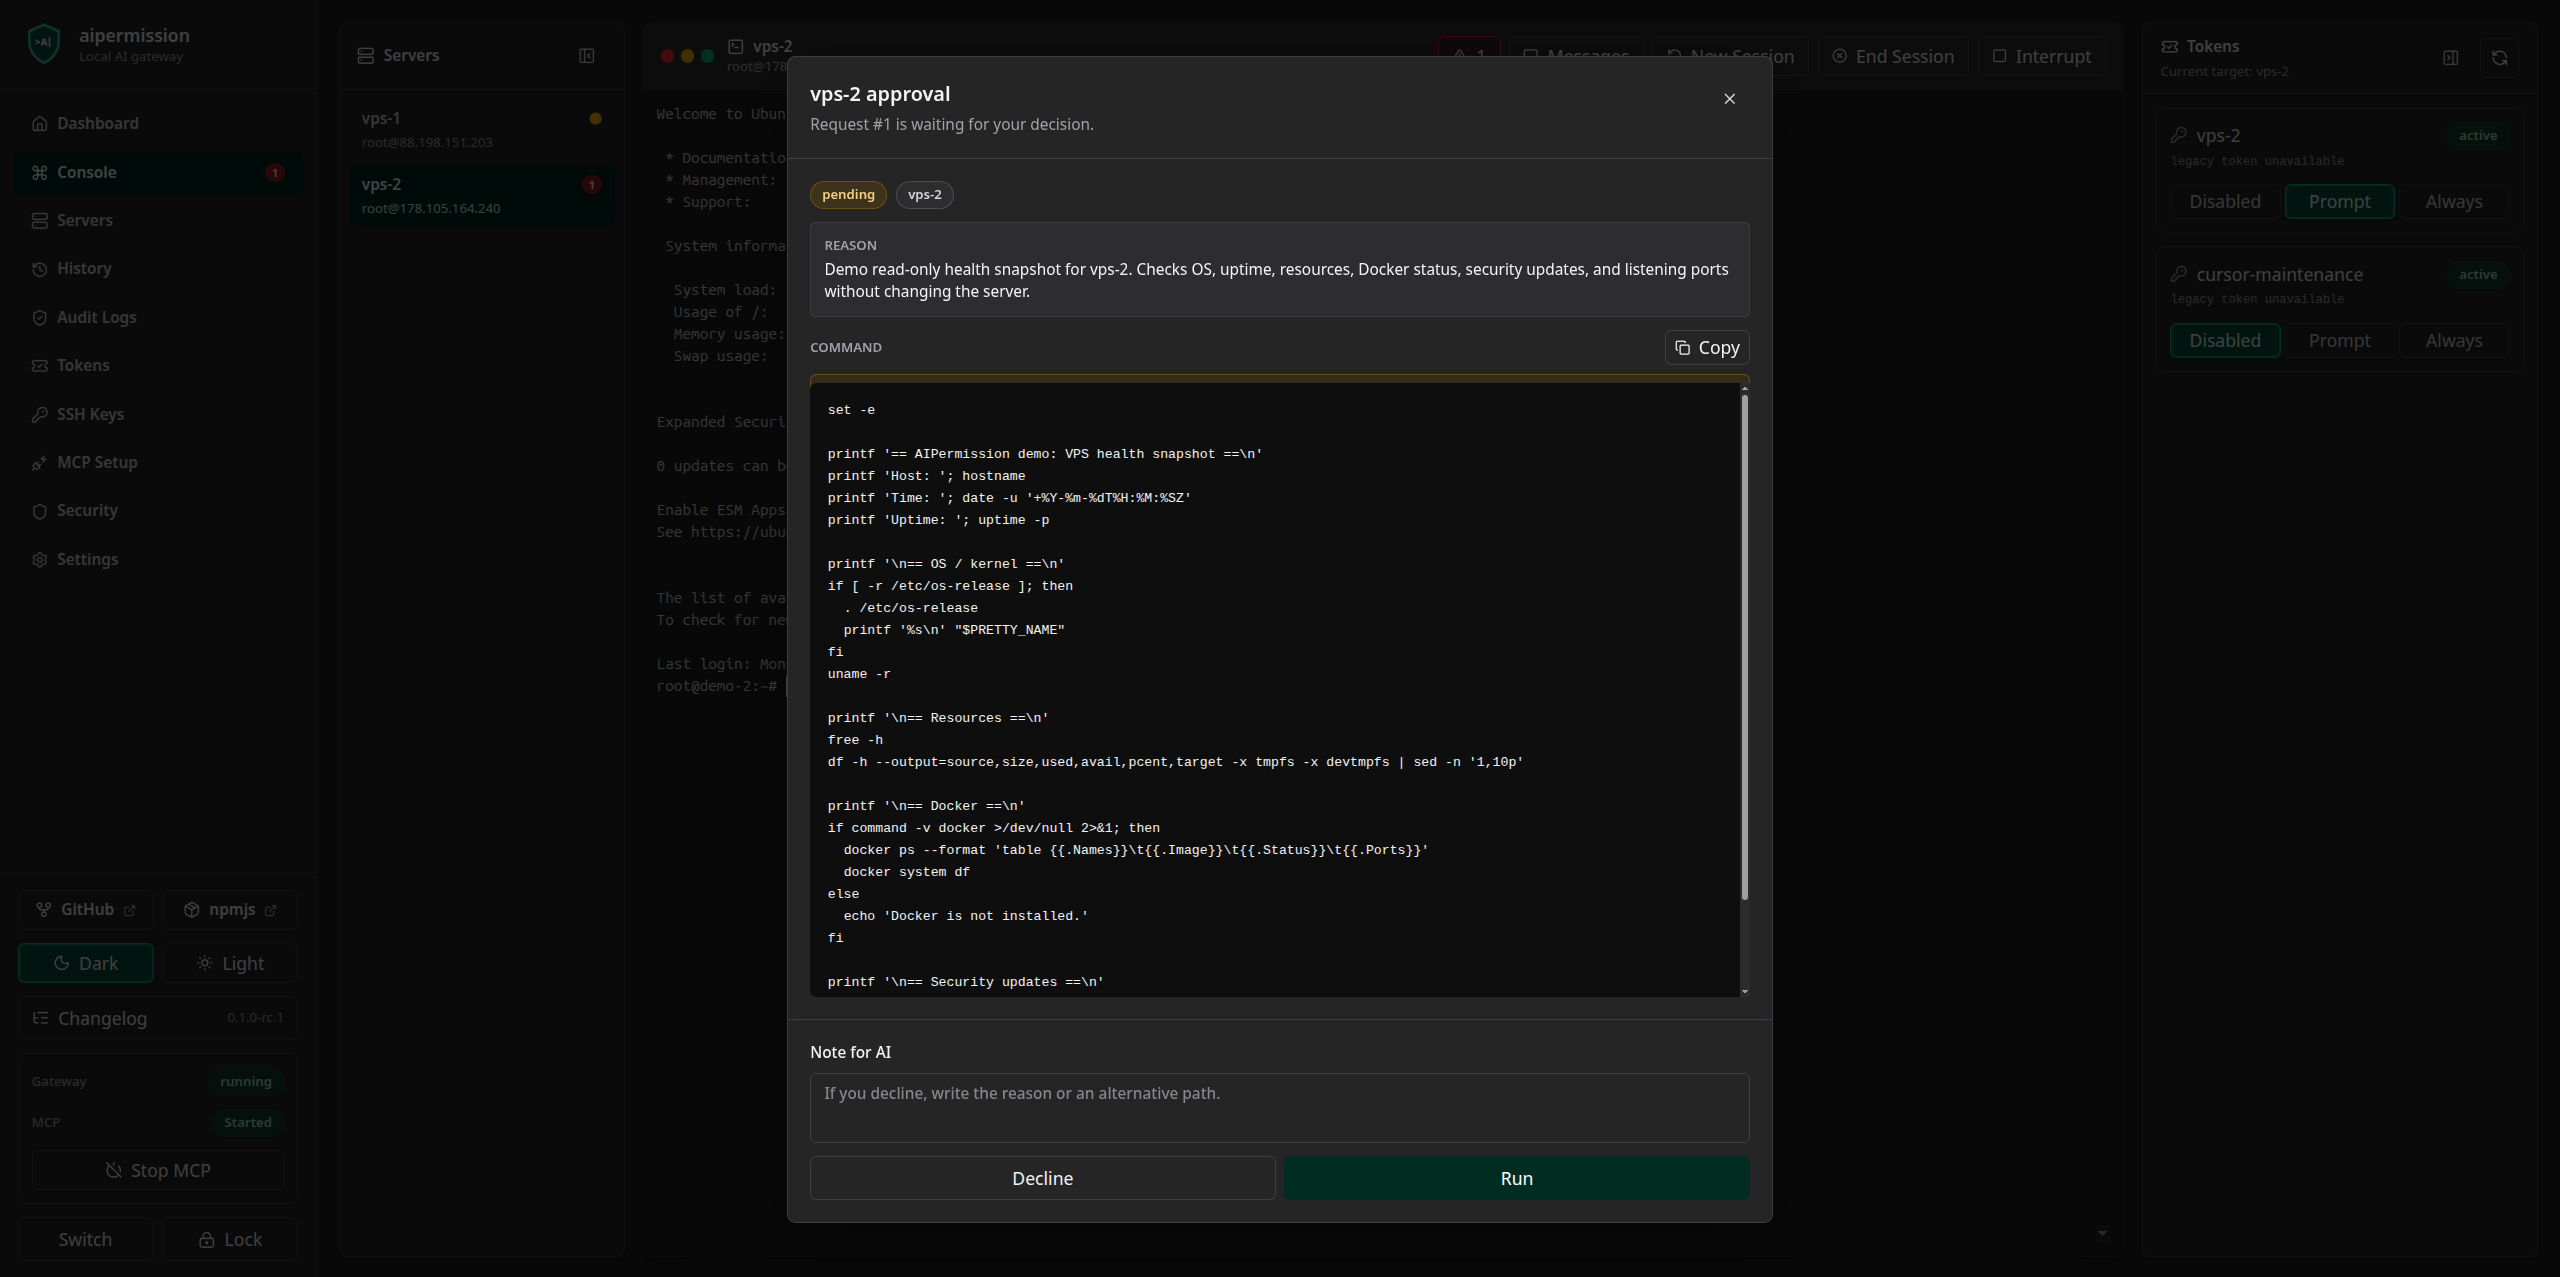Close the vps-2 approval dialog
The height and width of the screenshot is (1277, 2560).
click(x=1729, y=98)
